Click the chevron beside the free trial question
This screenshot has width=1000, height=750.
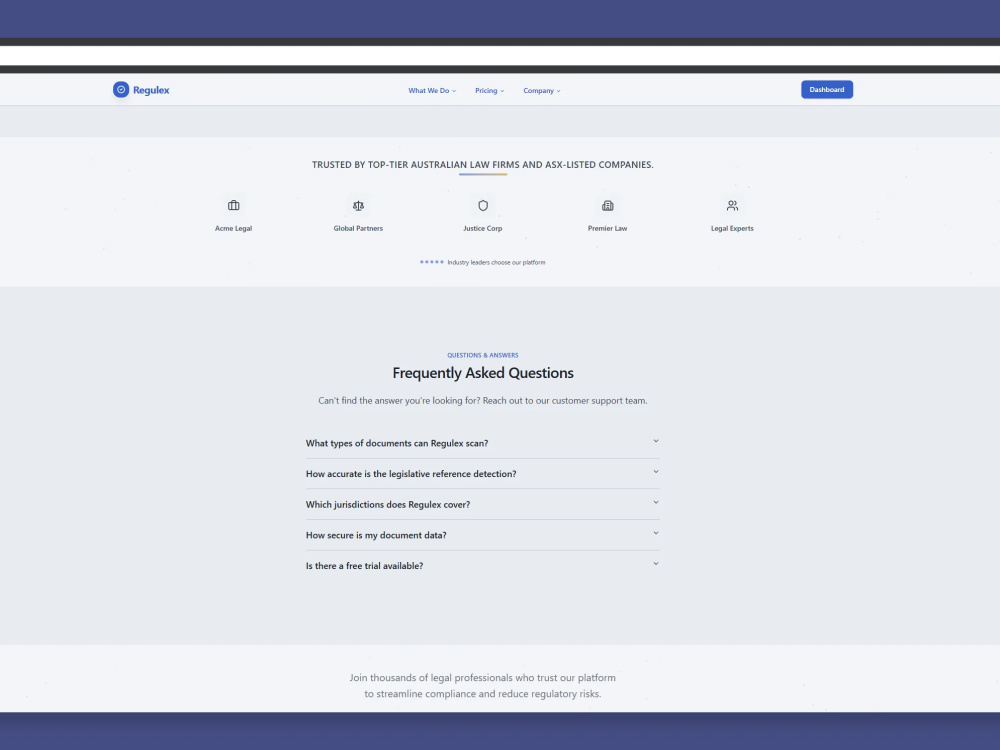point(656,564)
